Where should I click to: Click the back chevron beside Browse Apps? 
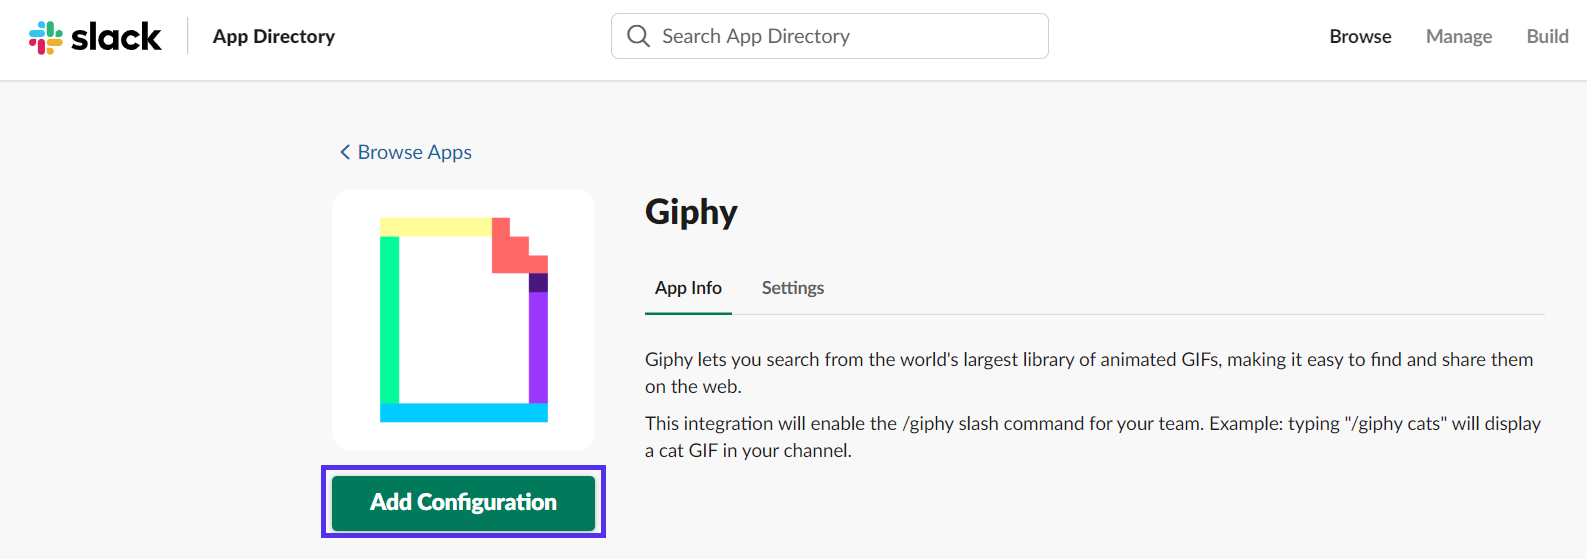point(345,152)
